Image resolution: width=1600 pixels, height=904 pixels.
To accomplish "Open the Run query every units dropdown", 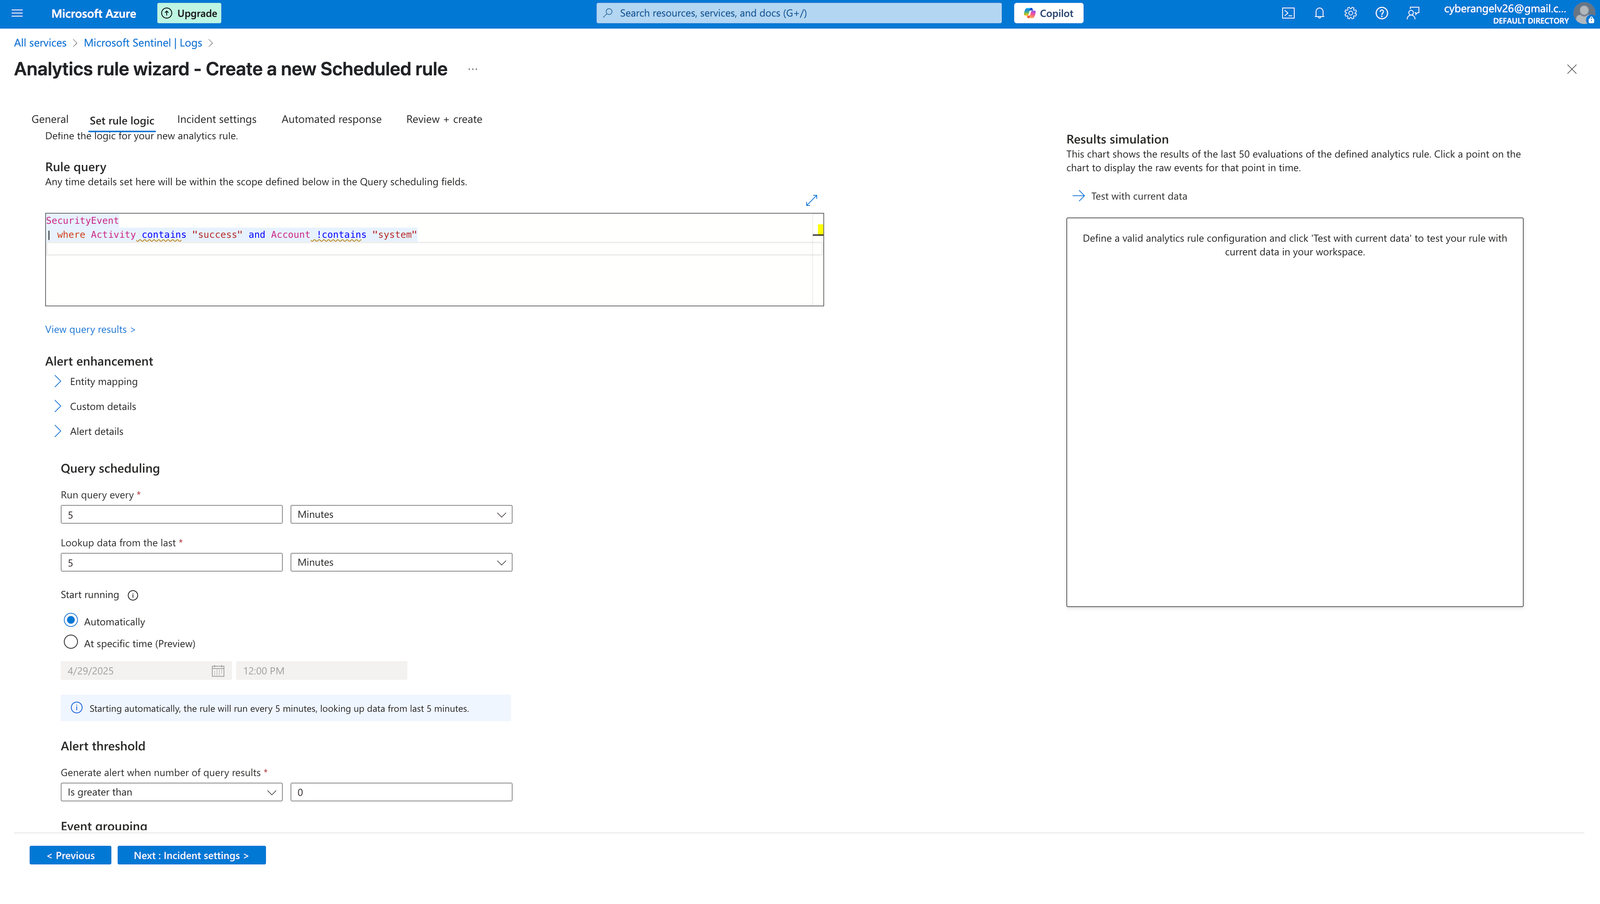I will 401,514.
